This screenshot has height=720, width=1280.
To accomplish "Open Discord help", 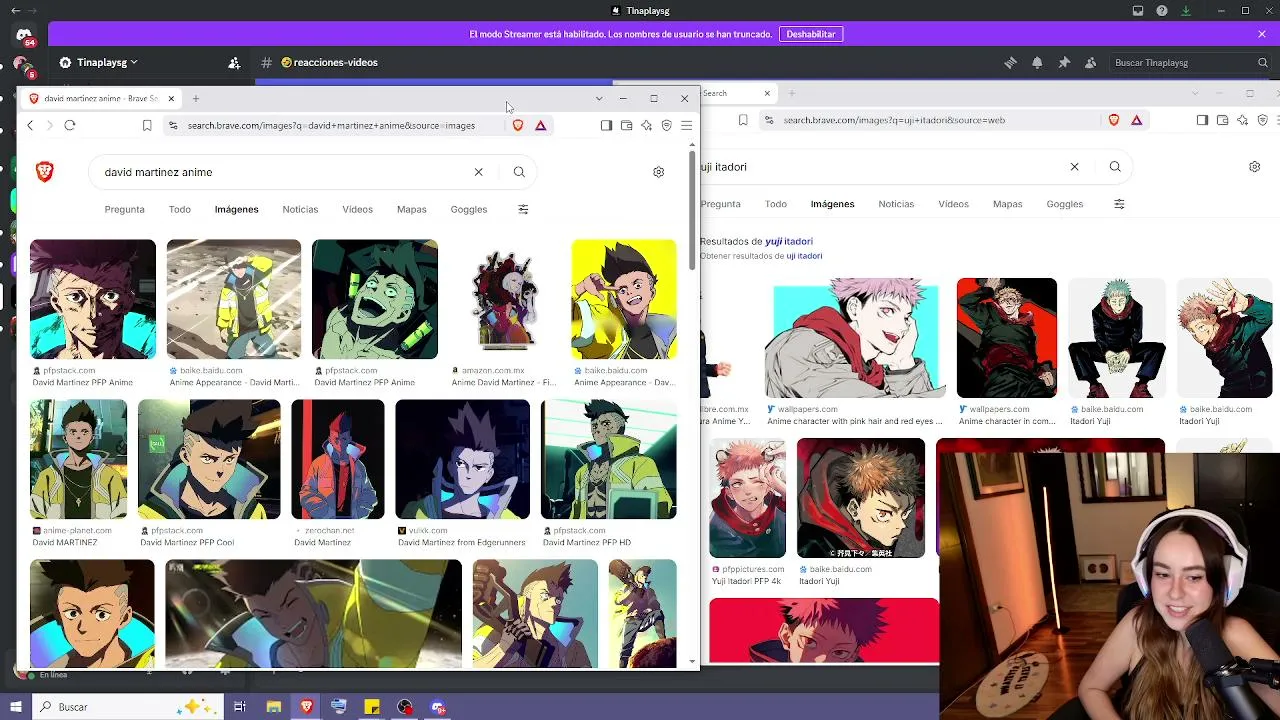I will (x=1162, y=11).
